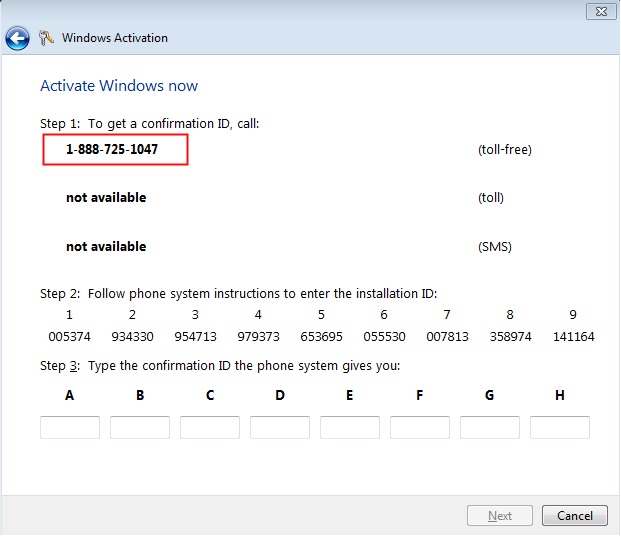Click installation ID block 358974

pyautogui.click(x=510, y=337)
